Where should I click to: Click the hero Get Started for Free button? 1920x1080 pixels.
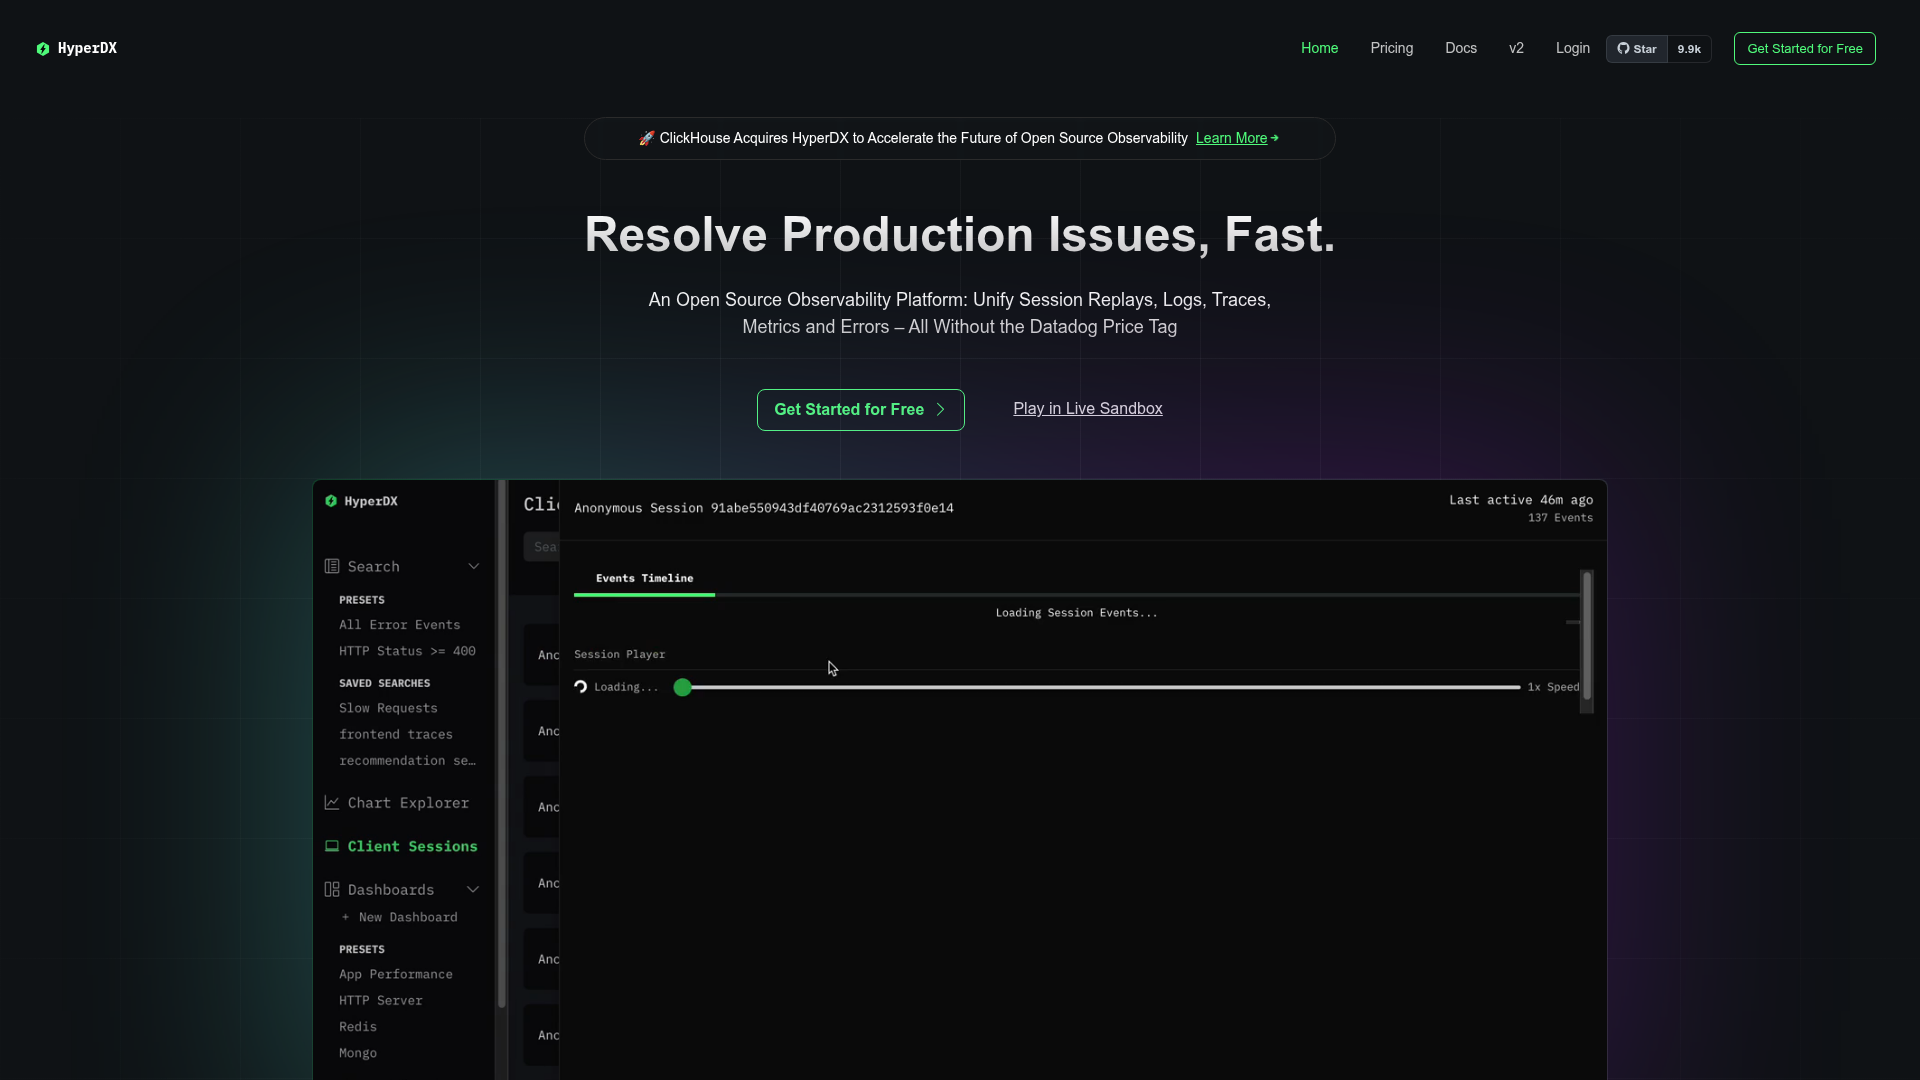point(860,410)
